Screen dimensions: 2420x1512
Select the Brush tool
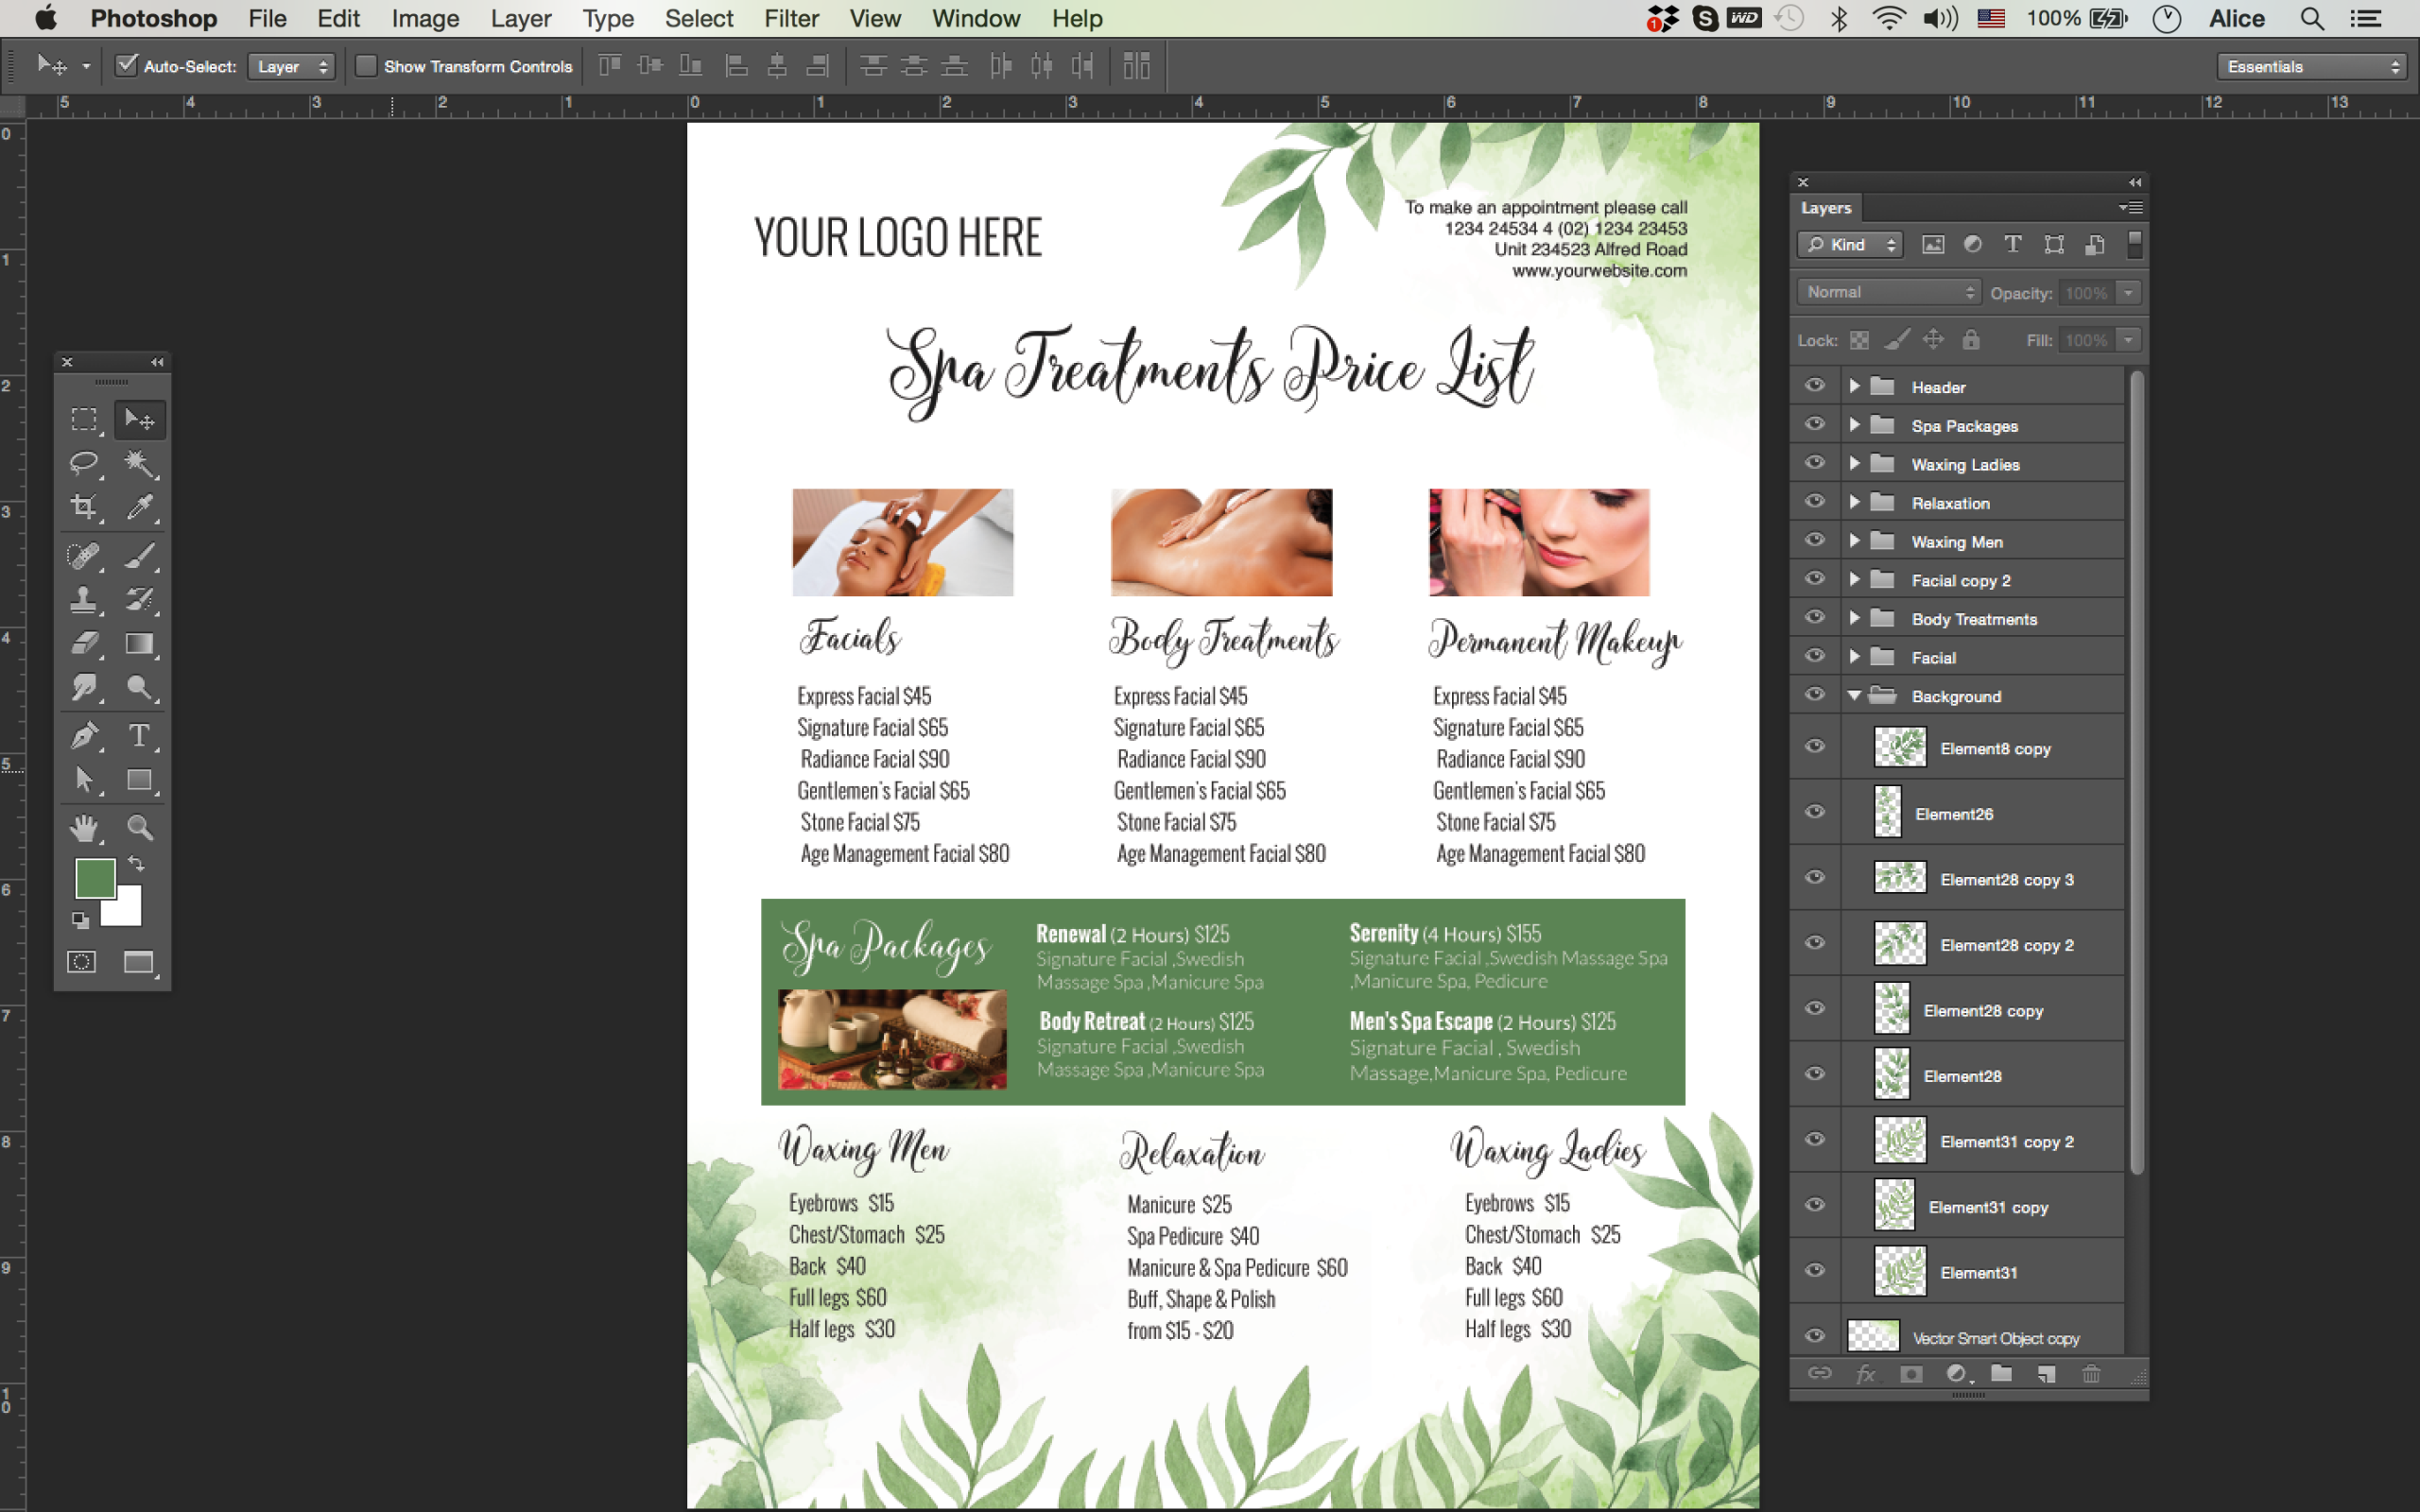tap(140, 555)
